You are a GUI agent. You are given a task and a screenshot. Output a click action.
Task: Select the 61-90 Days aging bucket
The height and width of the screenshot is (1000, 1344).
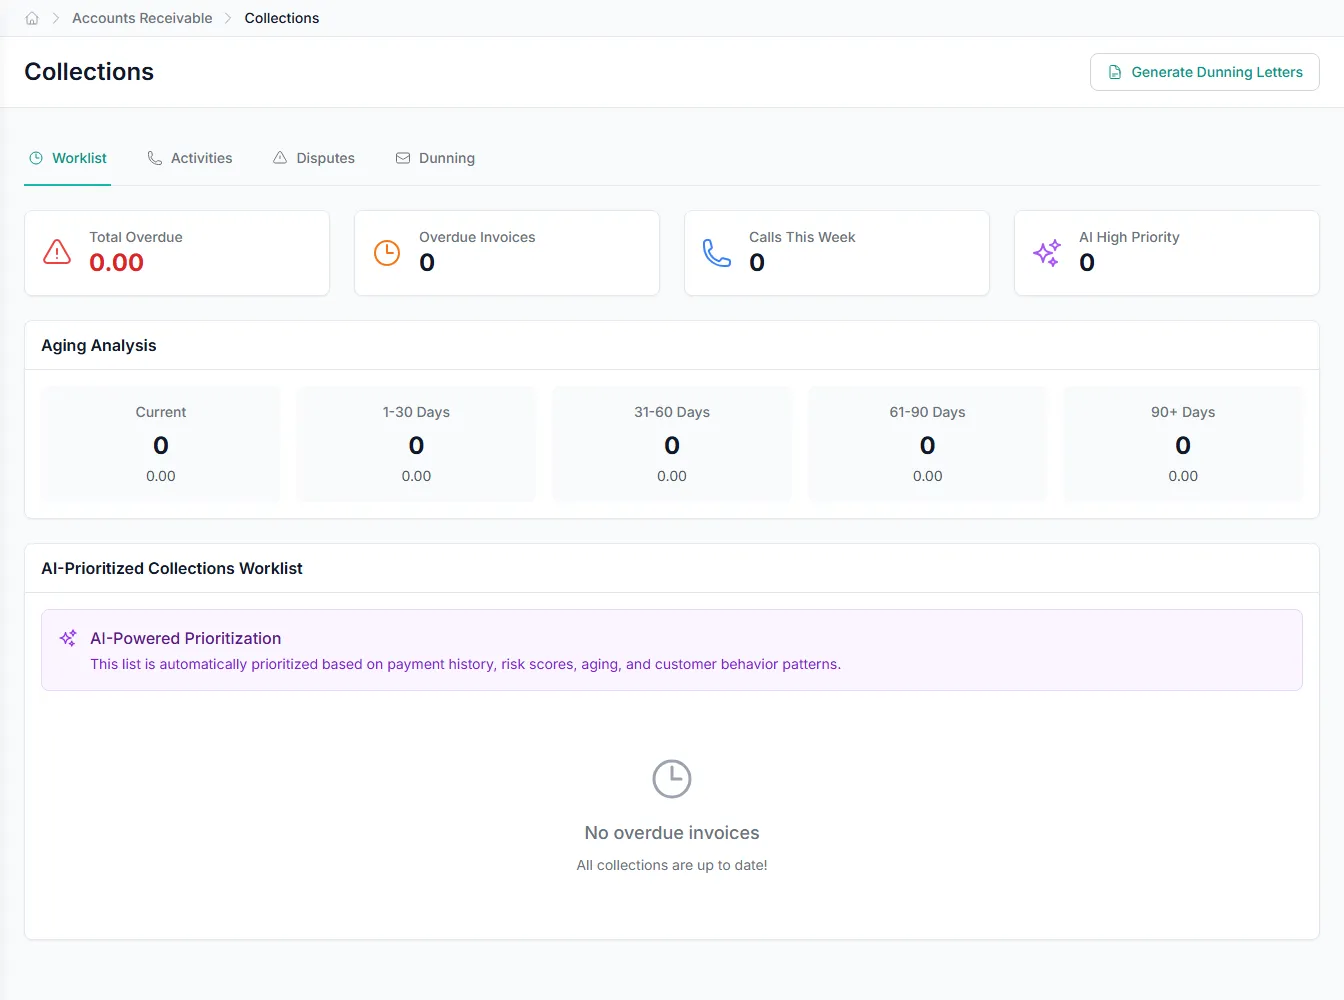[x=928, y=444]
